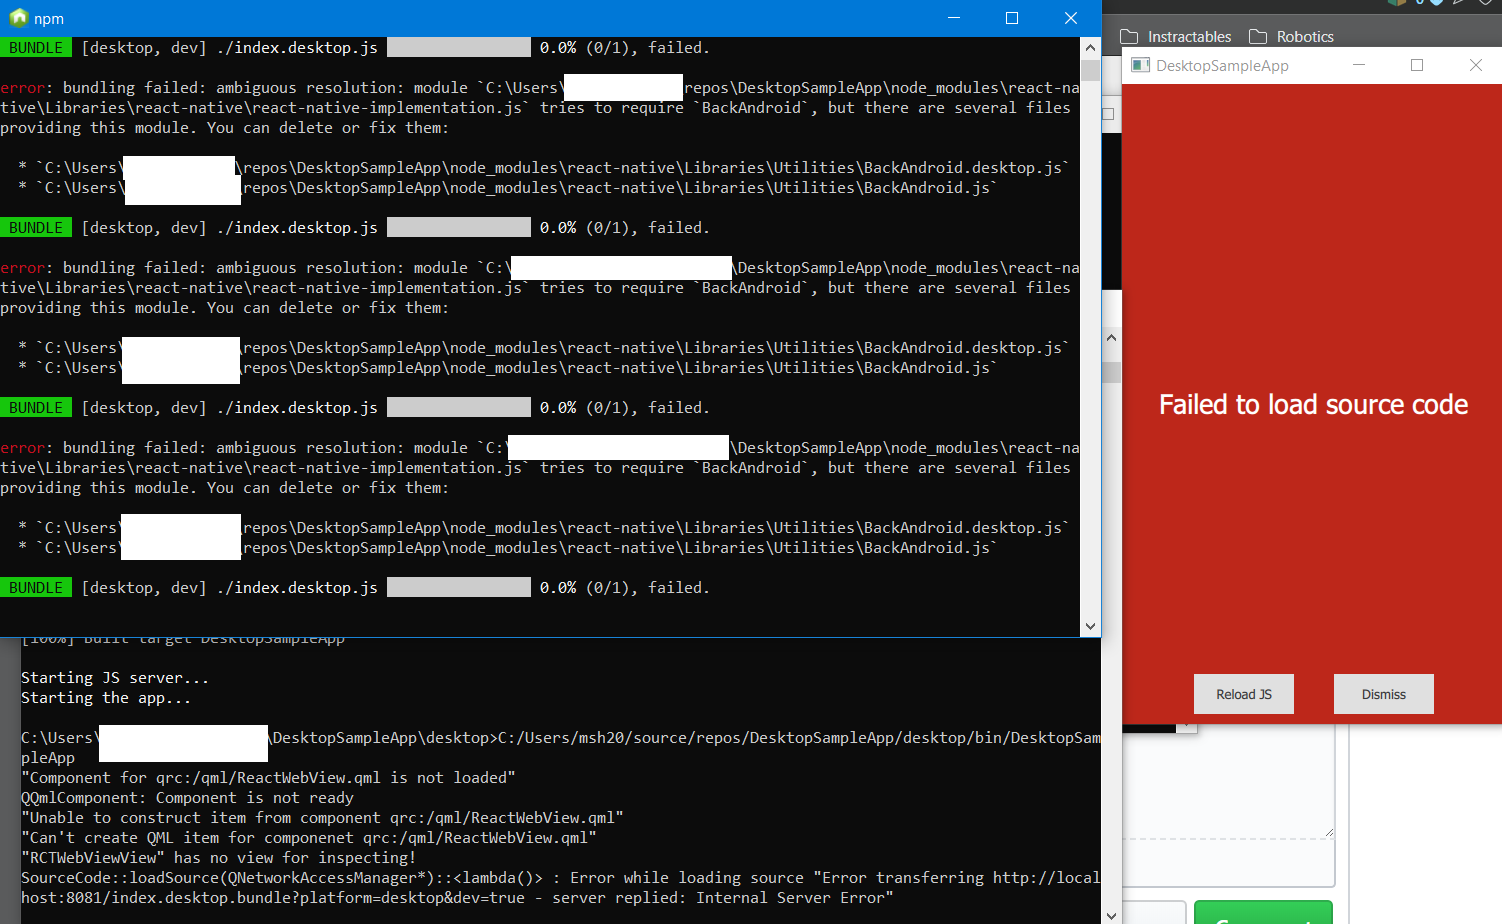Dismiss the failed source code error

coord(1383,693)
